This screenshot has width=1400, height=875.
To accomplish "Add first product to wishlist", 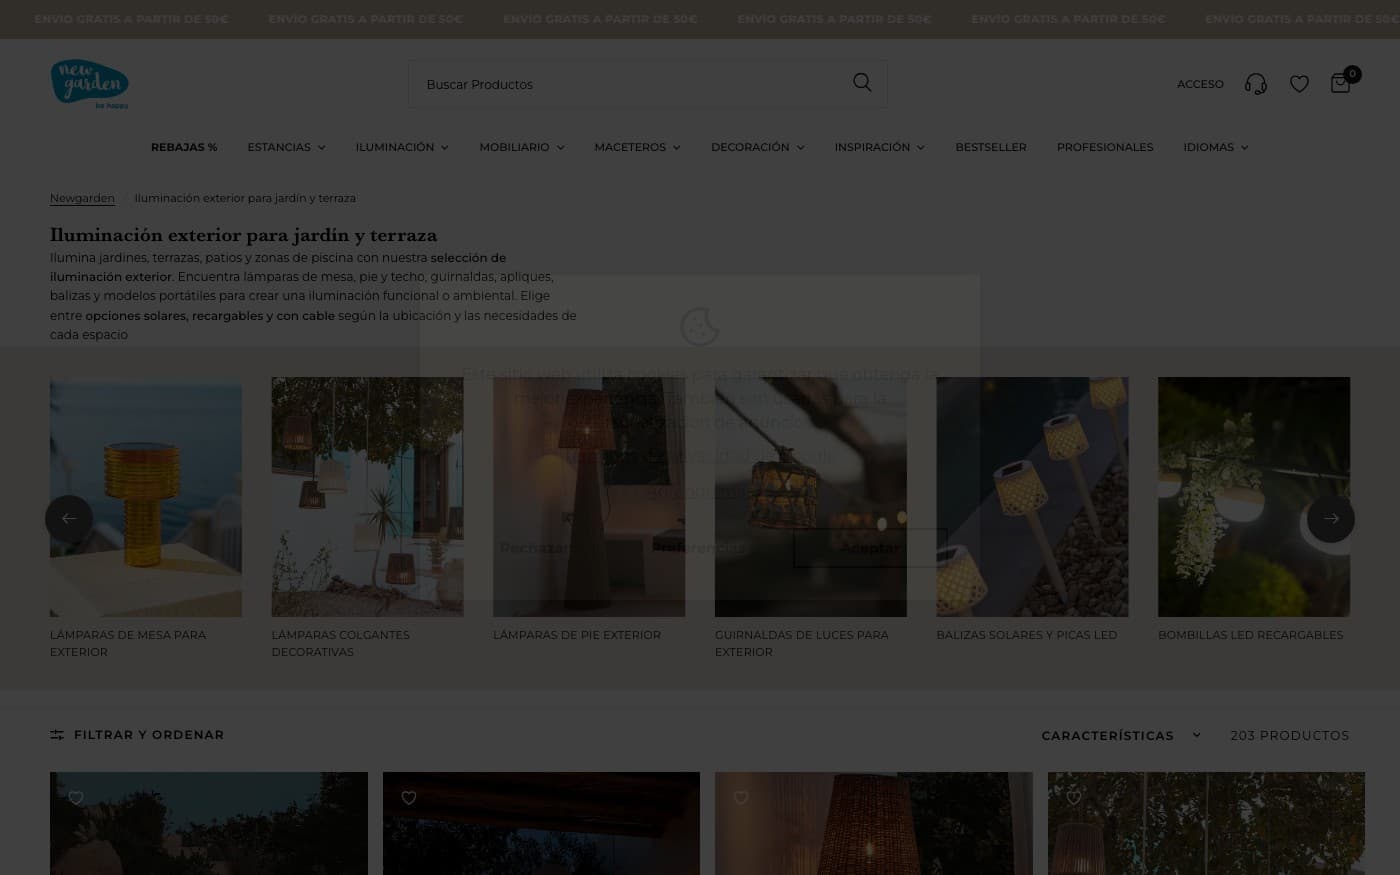I will [x=76, y=798].
